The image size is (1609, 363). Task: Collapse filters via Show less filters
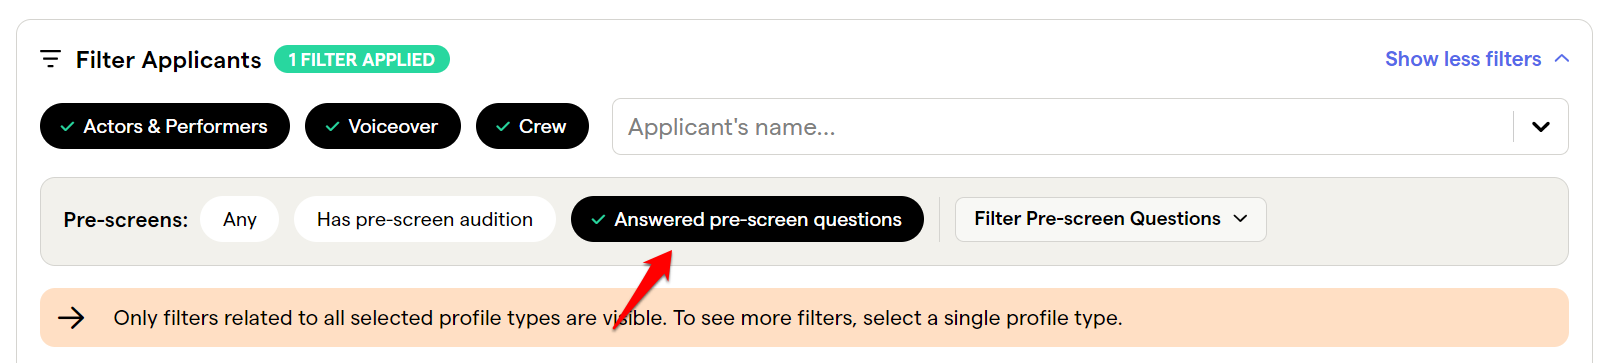[1477, 59]
